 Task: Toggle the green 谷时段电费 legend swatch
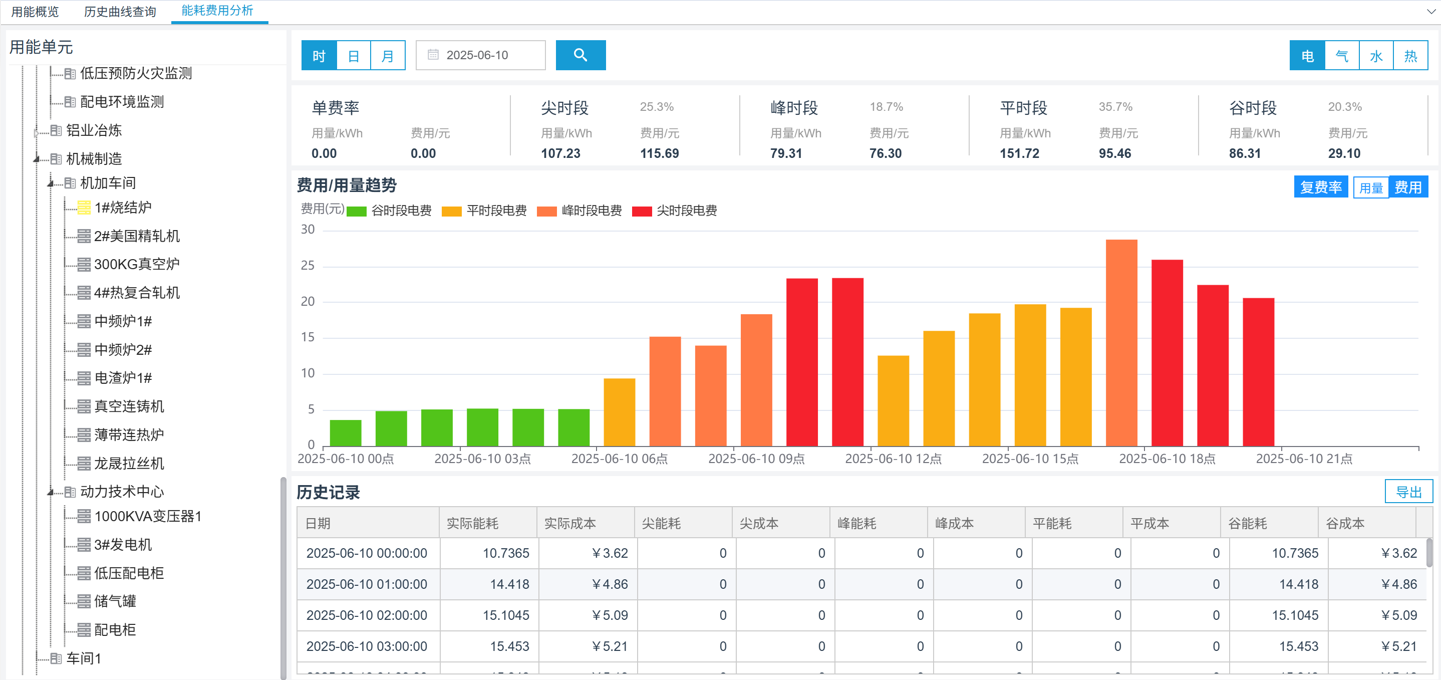point(356,211)
